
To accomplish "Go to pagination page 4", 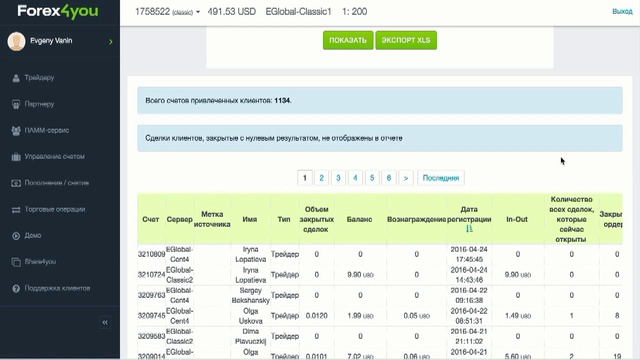I will [x=355, y=178].
